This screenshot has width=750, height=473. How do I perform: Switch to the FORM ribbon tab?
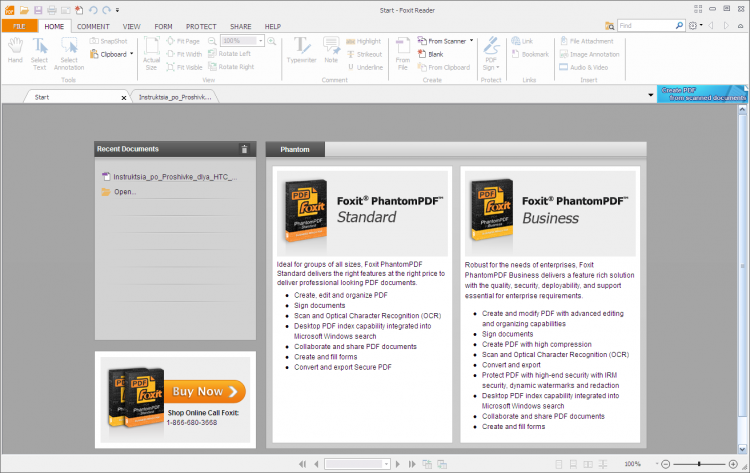163,26
